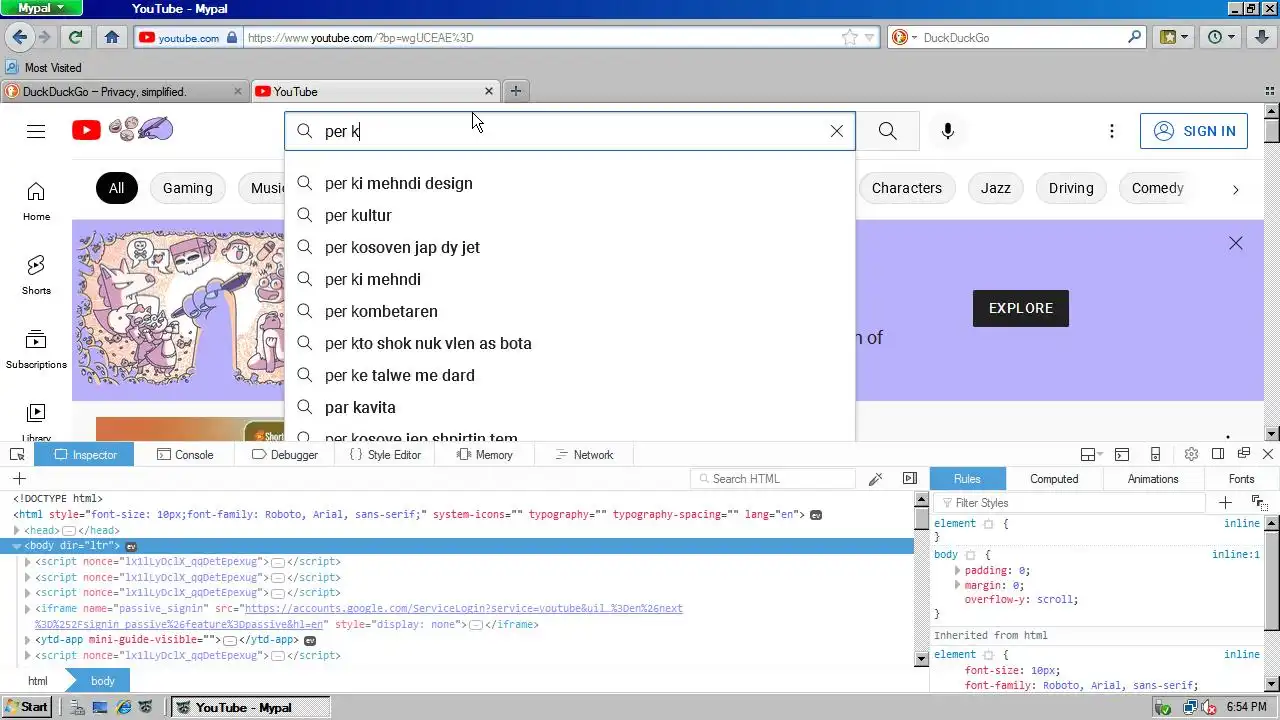This screenshot has height=720, width=1280.
Task: Open the Style Editor tab
Action: (385, 455)
